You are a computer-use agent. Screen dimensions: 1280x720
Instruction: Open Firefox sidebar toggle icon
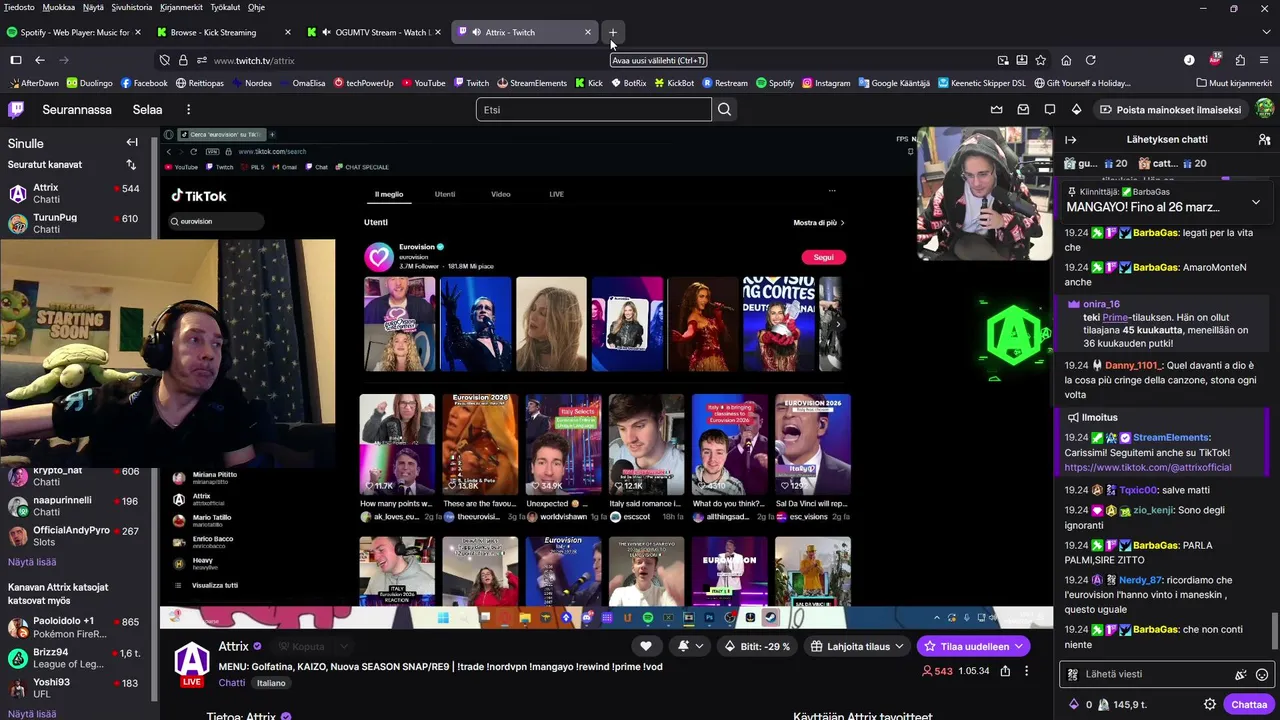(16, 60)
